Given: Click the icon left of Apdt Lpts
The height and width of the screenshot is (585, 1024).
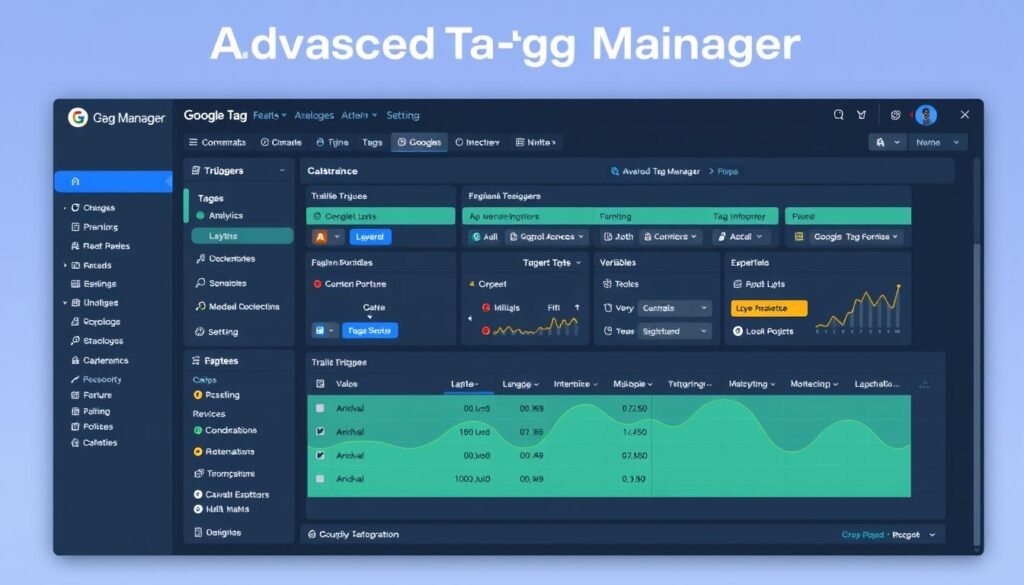Looking at the screenshot, I should tap(737, 284).
